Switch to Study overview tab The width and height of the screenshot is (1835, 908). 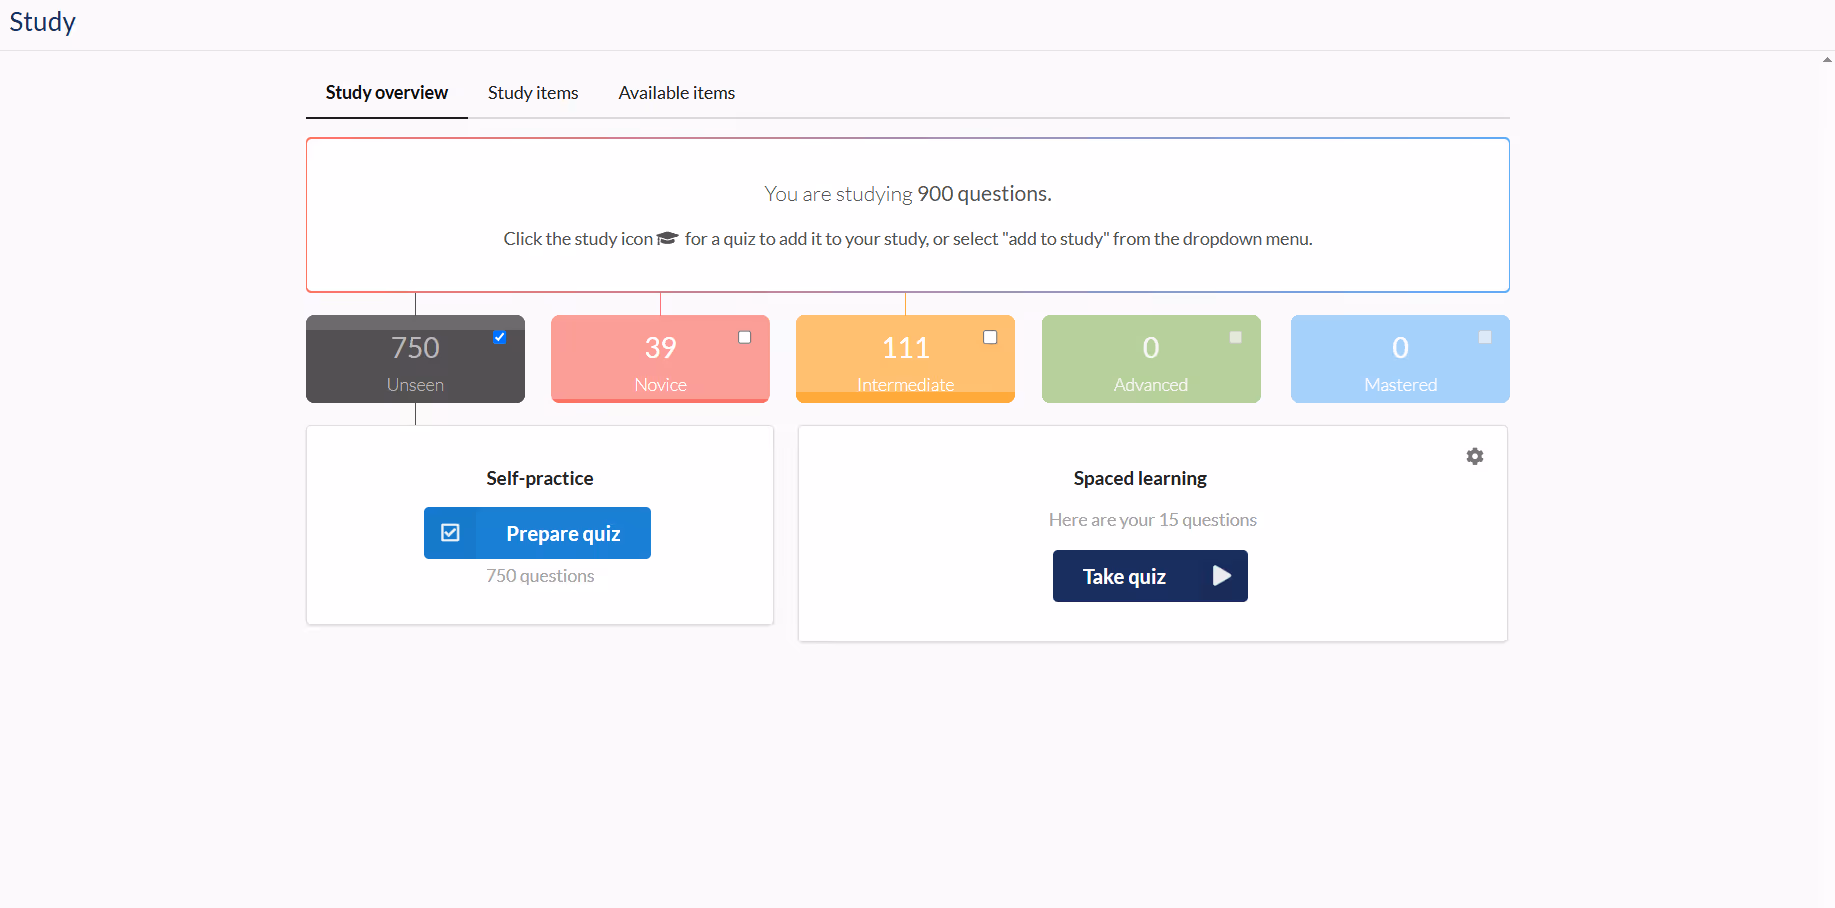click(x=387, y=93)
